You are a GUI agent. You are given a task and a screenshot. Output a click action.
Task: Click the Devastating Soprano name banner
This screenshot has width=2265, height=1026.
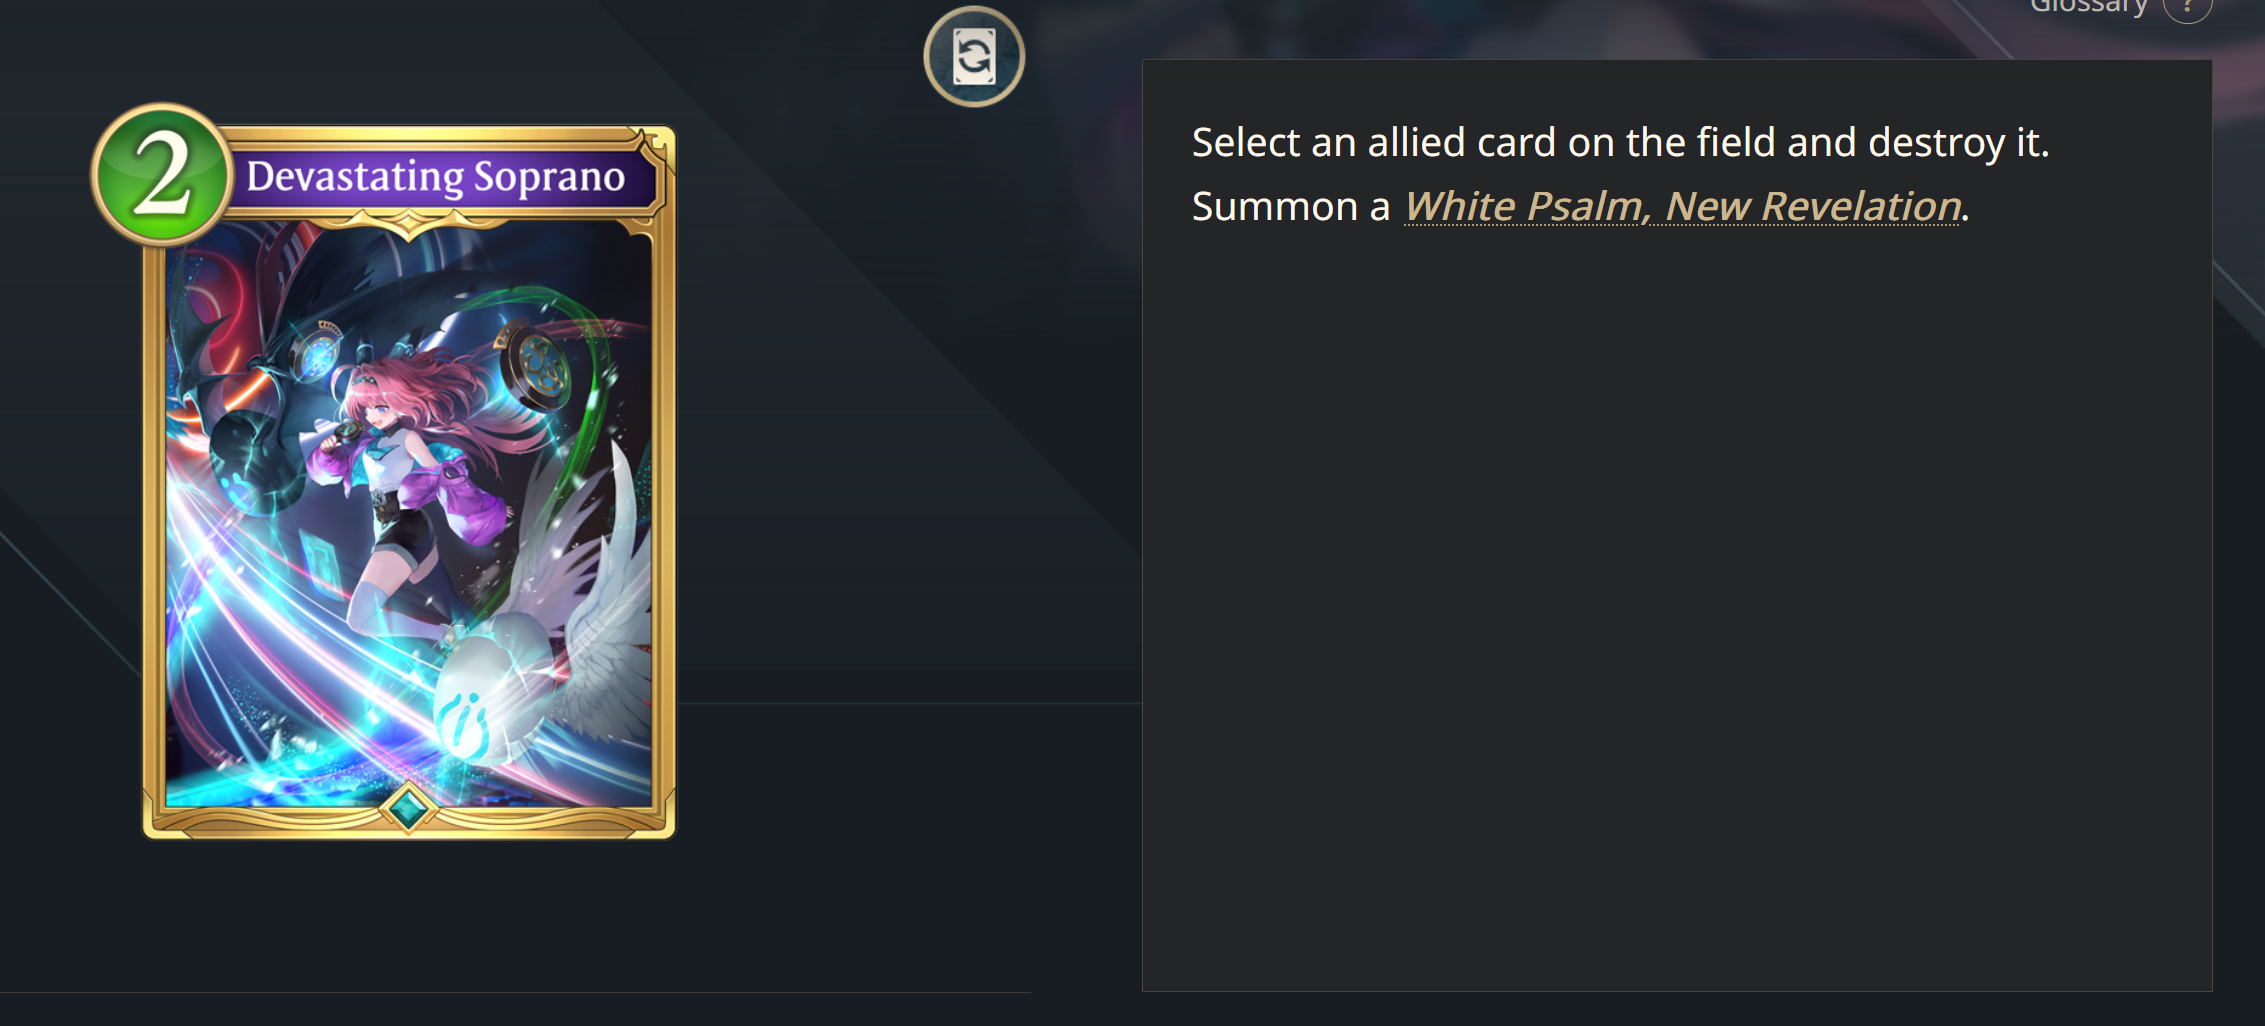[x=436, y=177]
